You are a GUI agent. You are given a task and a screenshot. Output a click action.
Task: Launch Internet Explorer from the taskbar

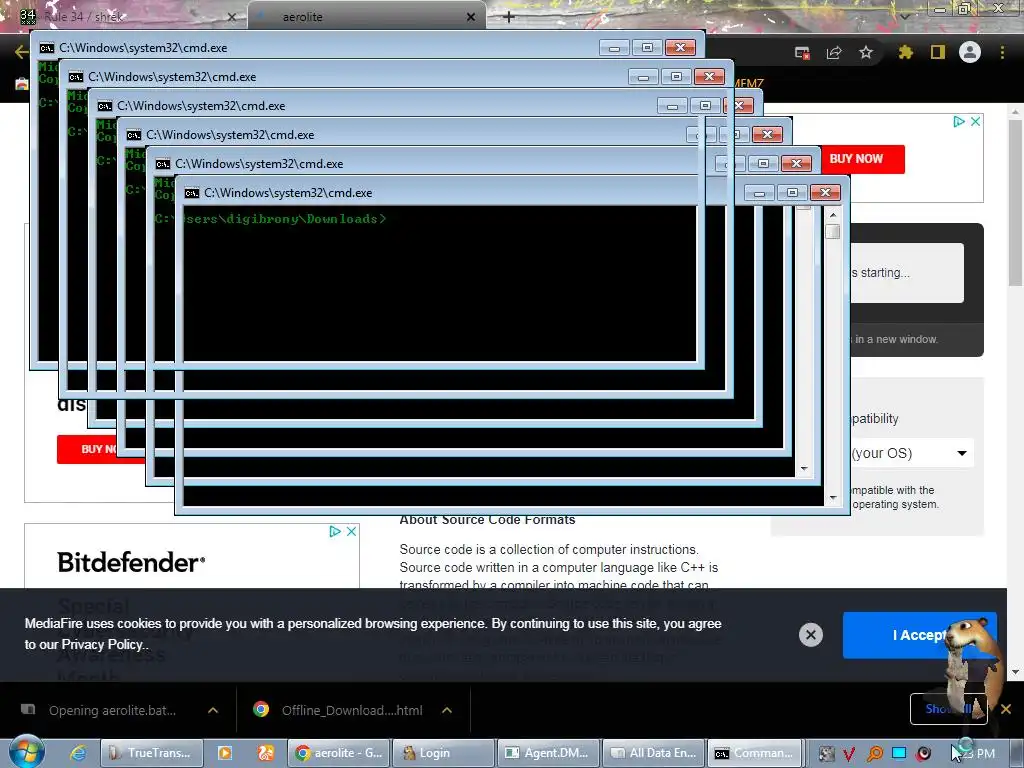pos(78,753)
